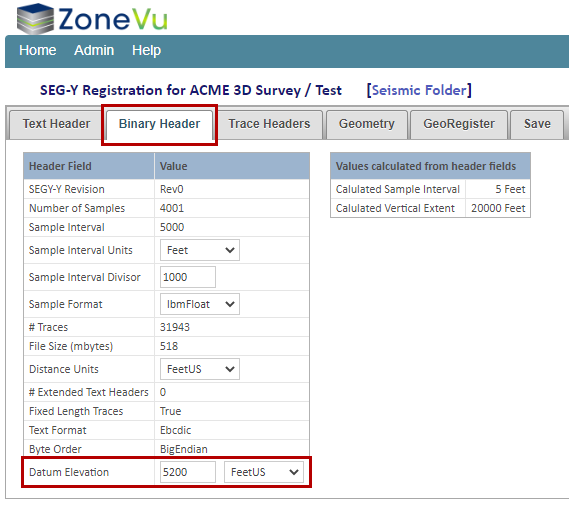Image resolution: width=569 pixels, height=505 pixels.
Task: Open the Home menu
Action: tap(37, 50)
